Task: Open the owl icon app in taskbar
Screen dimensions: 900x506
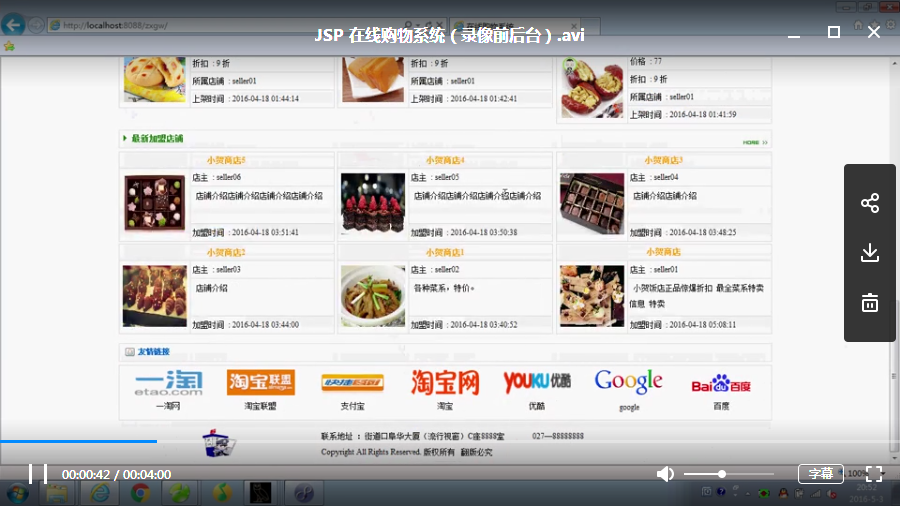Action: click(x=260, y=493)
